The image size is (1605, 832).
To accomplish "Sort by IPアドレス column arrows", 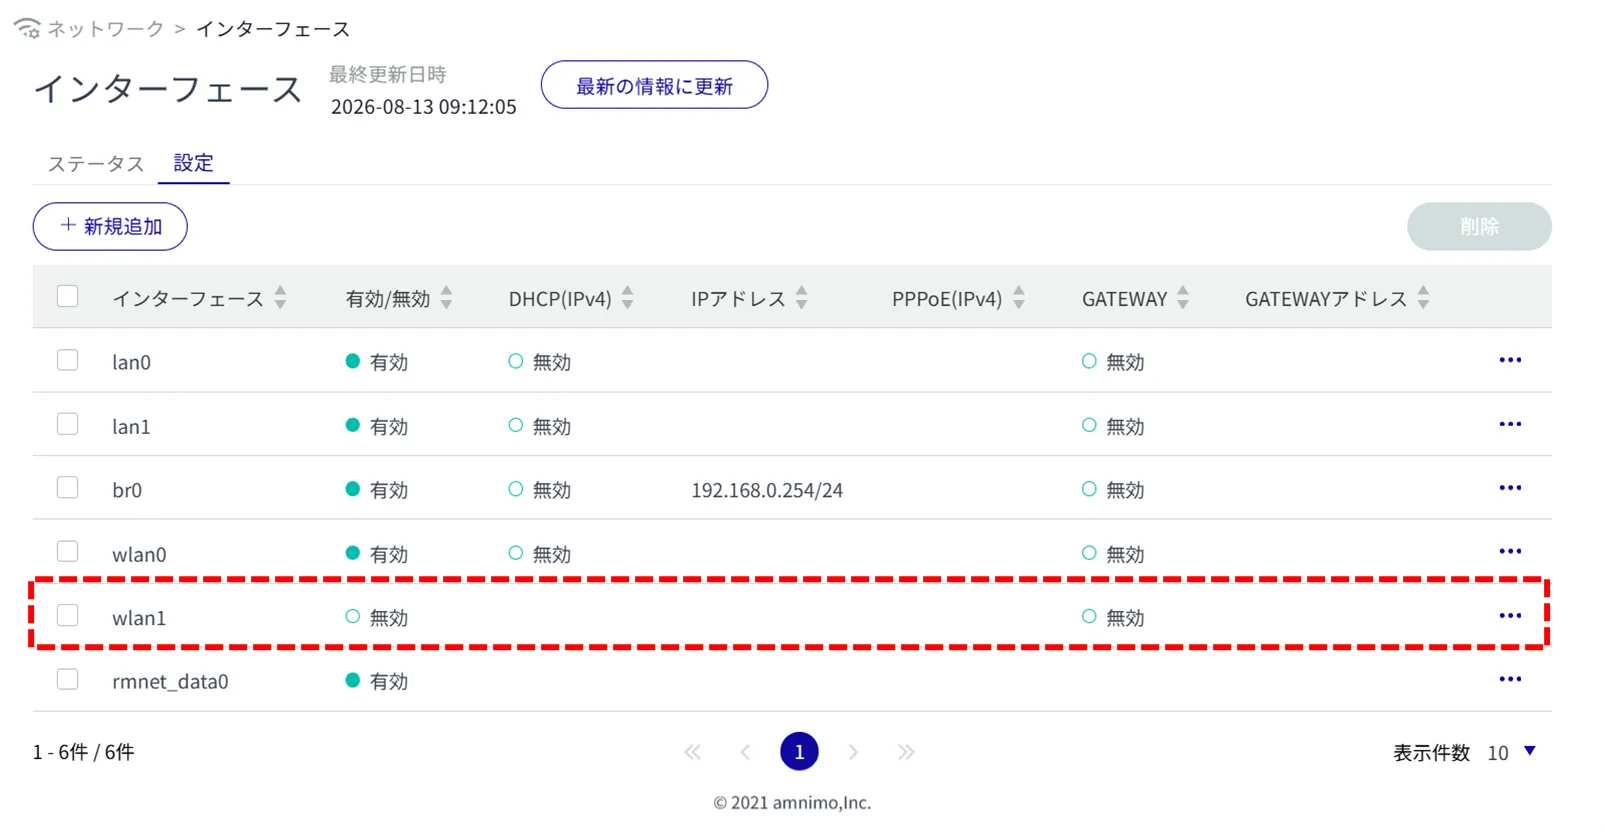I will coord(801,297).
